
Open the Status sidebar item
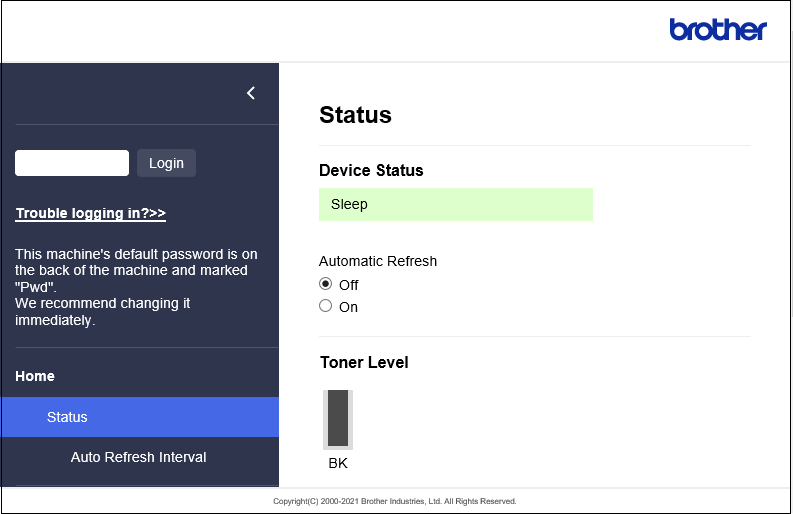pyautogui.click(x=67, y=417)
